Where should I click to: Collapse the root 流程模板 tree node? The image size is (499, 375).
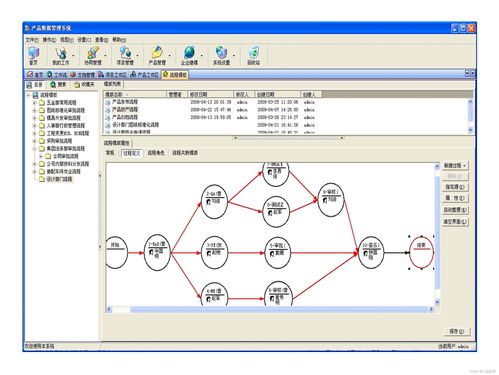coord(28,95)
